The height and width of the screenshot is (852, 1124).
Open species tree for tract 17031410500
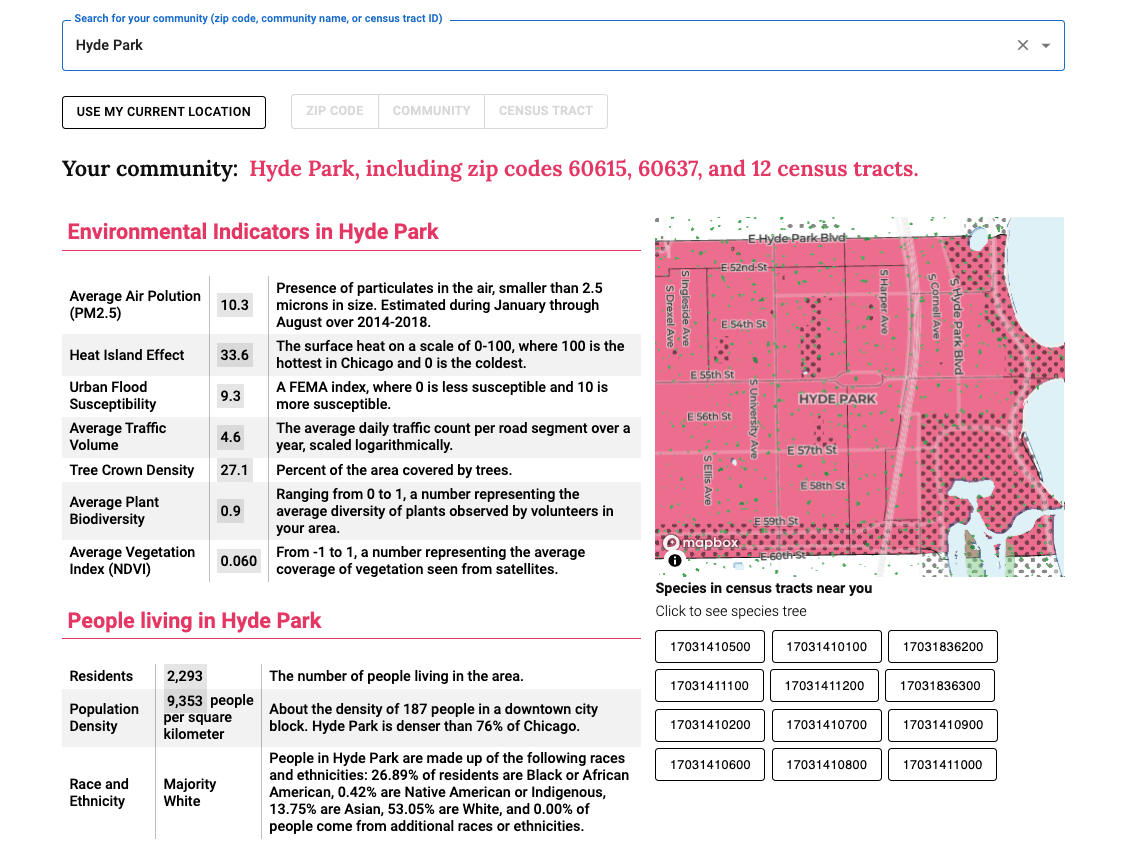coord(710,646)
